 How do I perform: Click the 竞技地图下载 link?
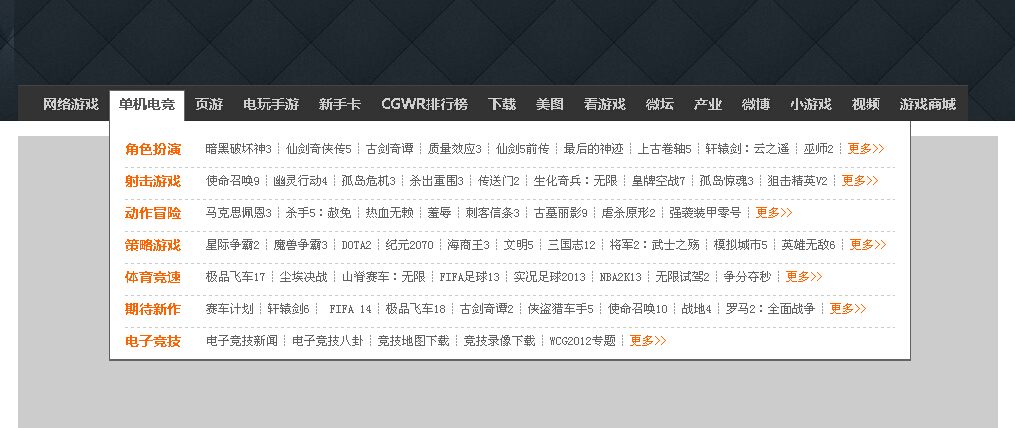[x=413, y=341]
